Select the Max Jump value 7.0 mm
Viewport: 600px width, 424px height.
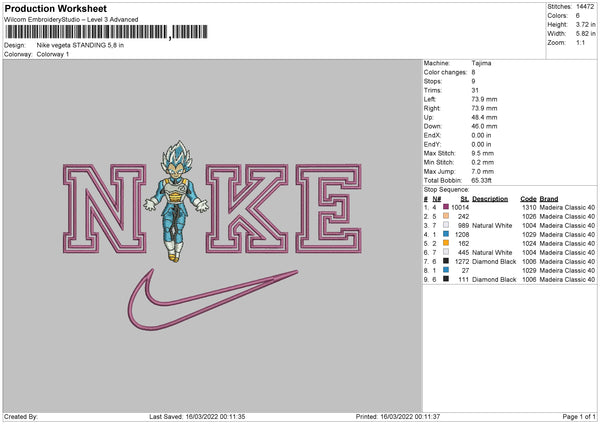(x=483, y=171)
